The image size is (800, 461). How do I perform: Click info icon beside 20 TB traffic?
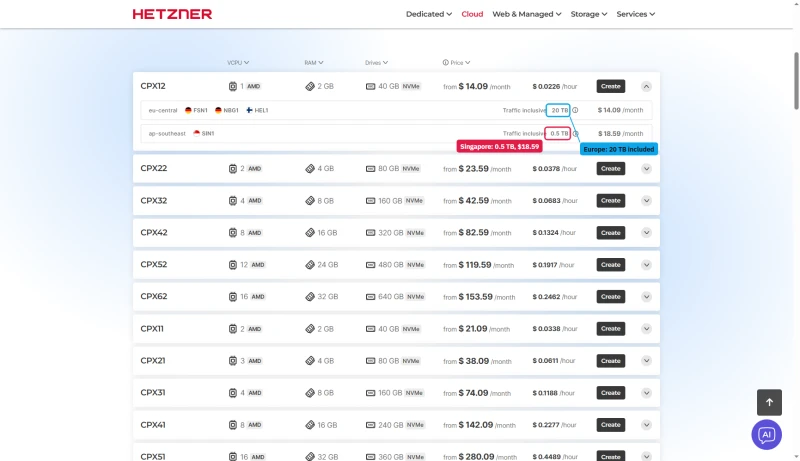[575, 110]
